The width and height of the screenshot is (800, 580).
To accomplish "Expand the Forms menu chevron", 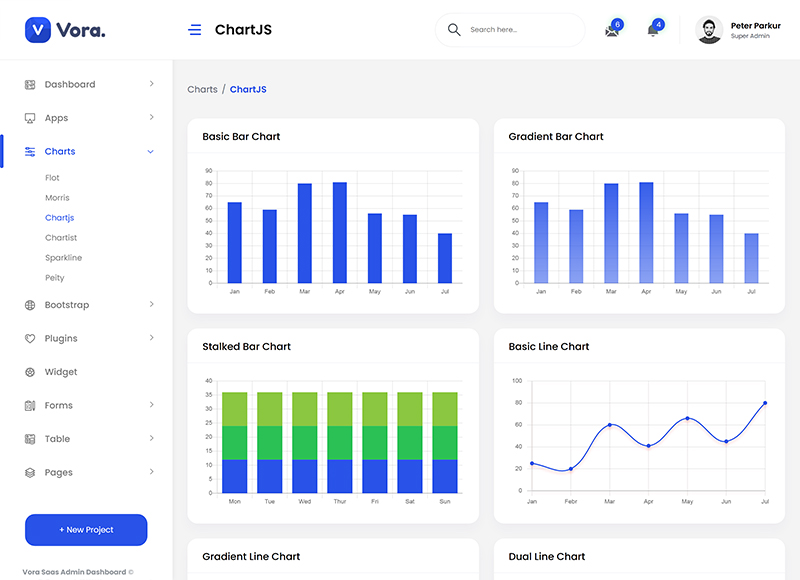I will point(151,405).
